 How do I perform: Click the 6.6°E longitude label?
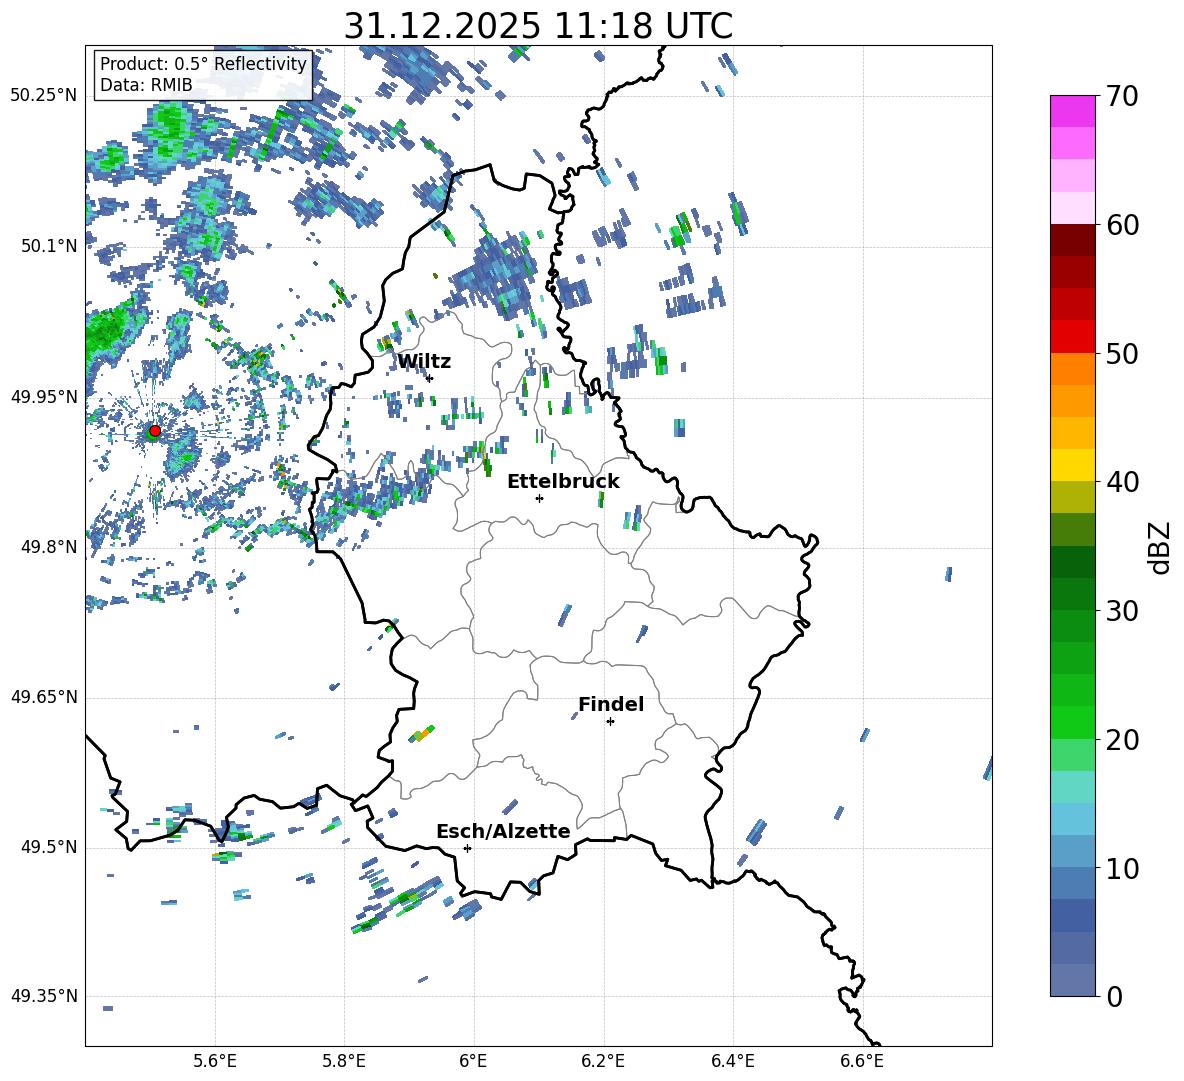click(x=862, y=1061)
